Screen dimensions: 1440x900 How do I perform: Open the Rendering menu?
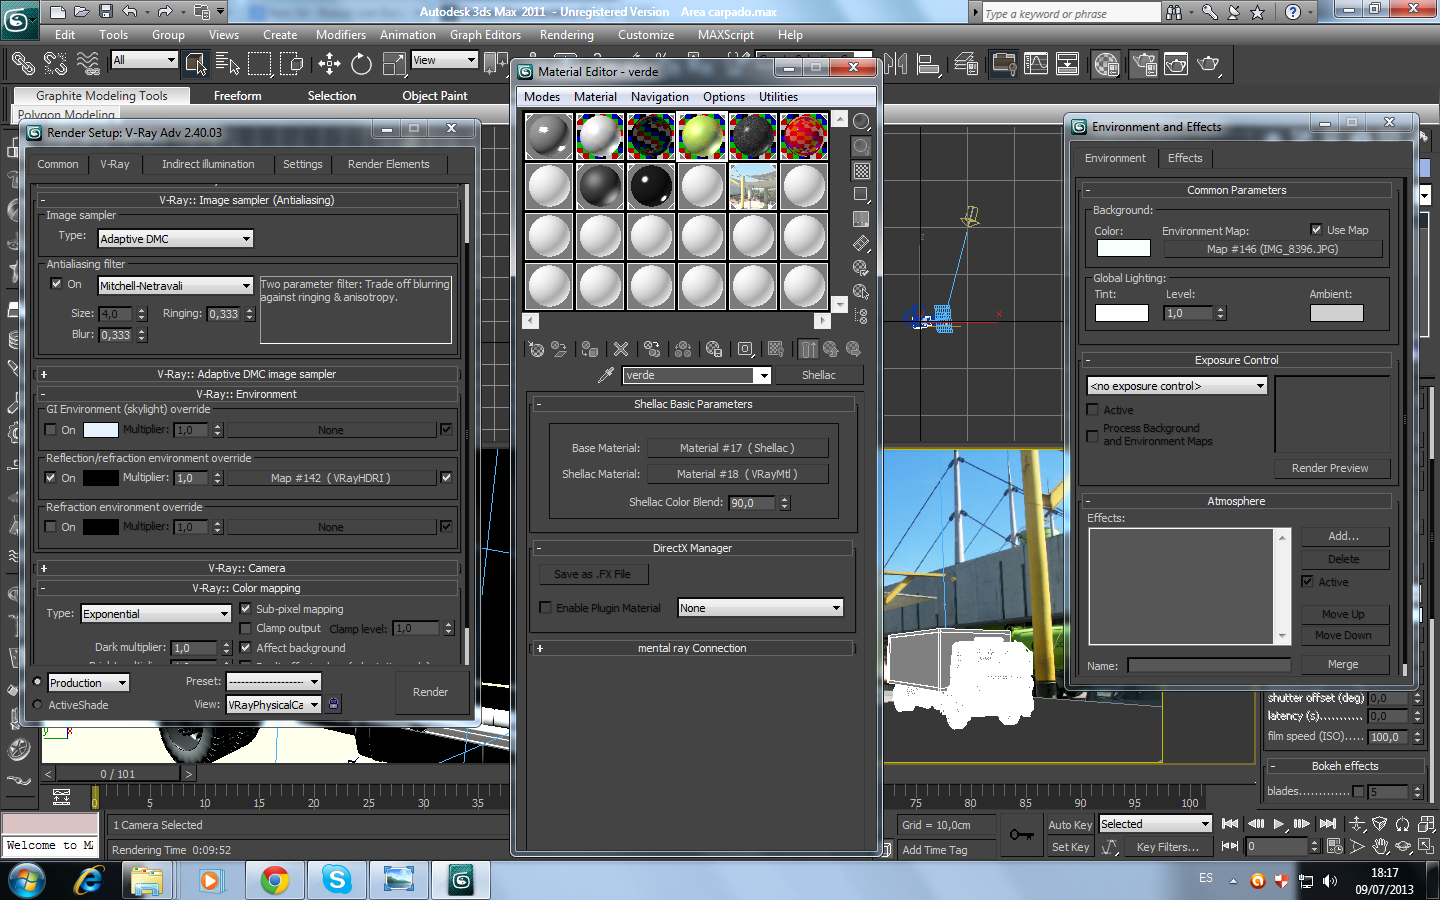point(567,35)
